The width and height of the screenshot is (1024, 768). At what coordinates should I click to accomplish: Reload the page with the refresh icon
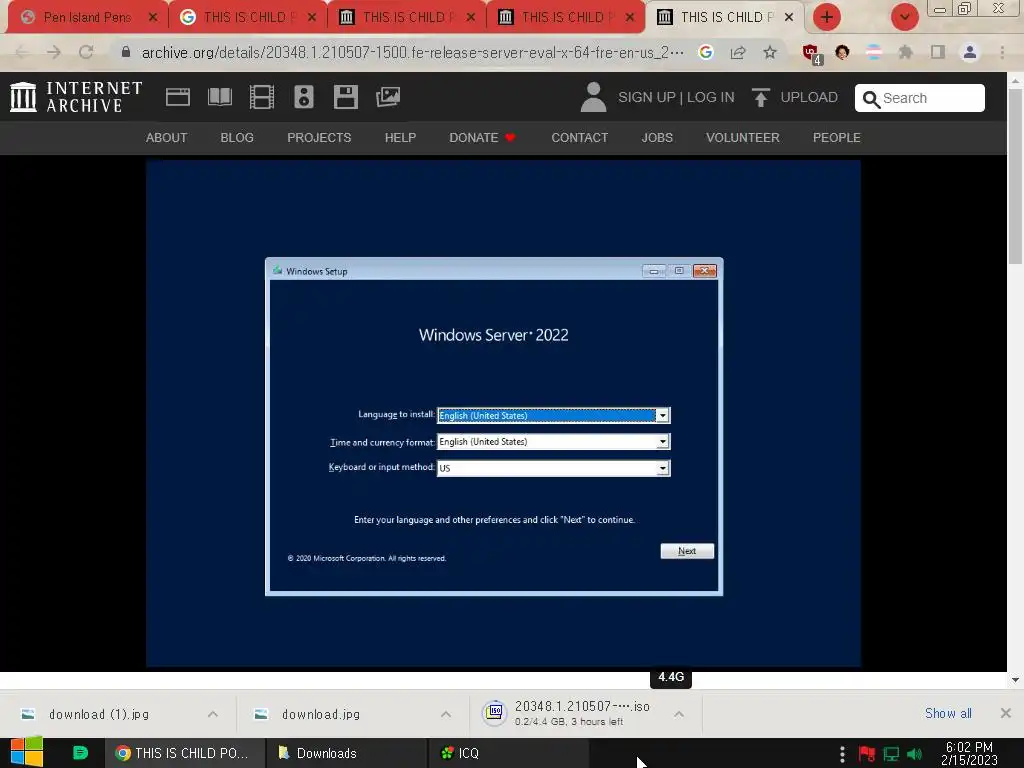(x=86, y=52)
